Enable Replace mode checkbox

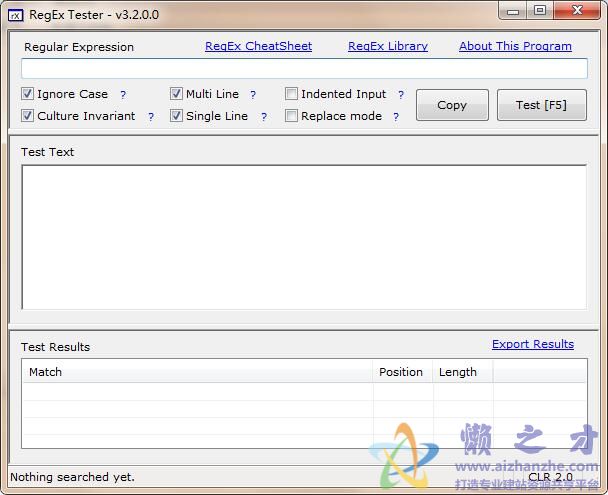pos(291,116)
